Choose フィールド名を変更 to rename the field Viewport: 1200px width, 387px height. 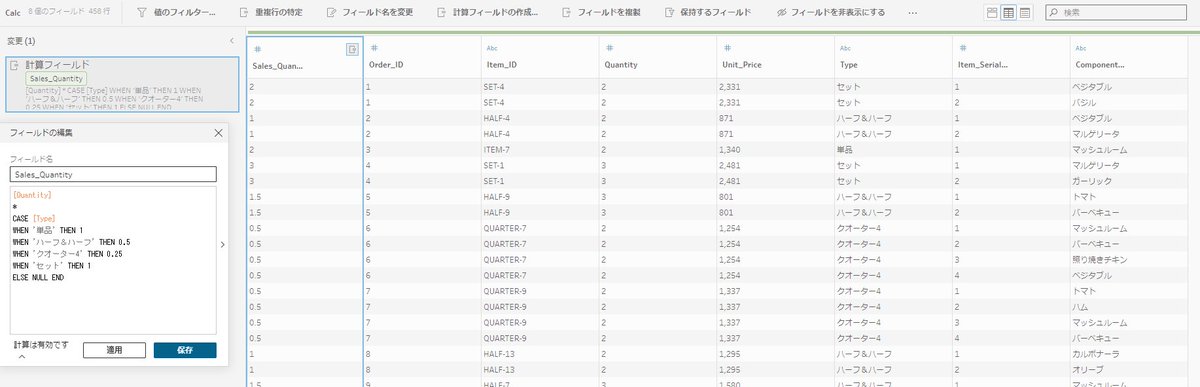point(369,13)
